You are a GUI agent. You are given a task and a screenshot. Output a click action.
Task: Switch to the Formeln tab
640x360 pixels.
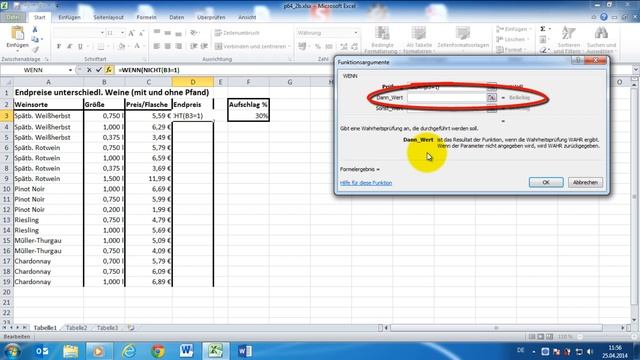pyautogui.click(x=147, y=17)
